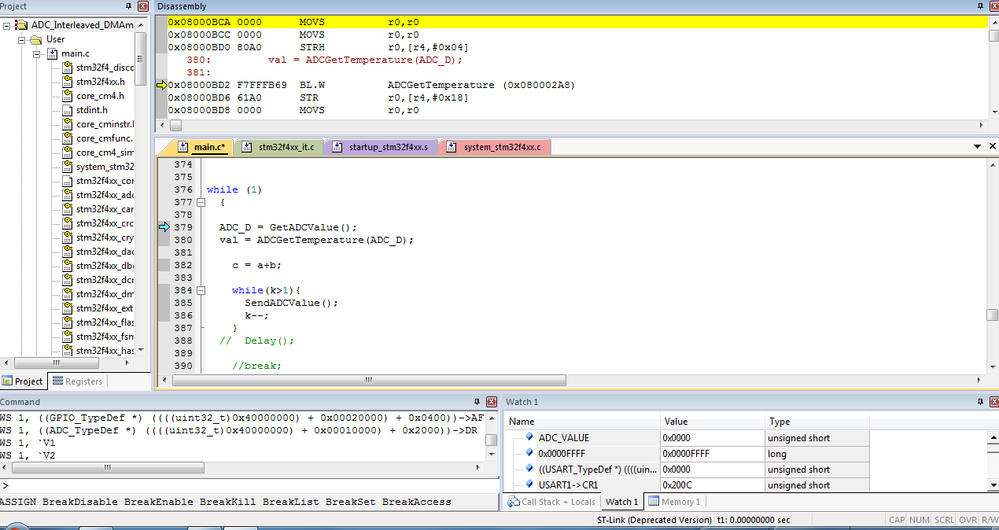Image resolution: width=999 pixels, height=530 pixels.
Task: Open the Memory 1 tab
Action: [676, 501]
